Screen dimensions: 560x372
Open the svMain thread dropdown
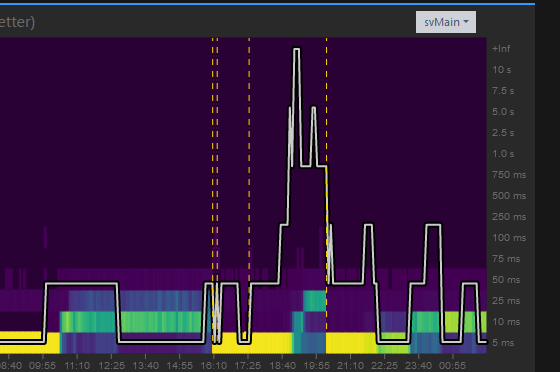coord(446,22)
